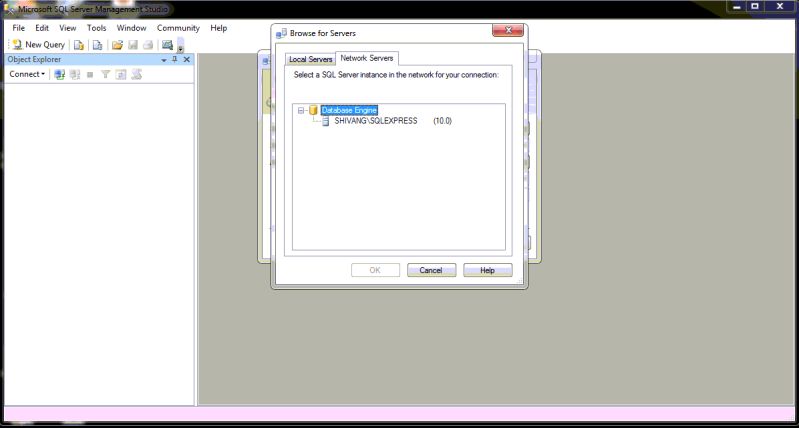Click the Help button in the dialog
This screenshot has width=799, height=428.
[487, 270]
